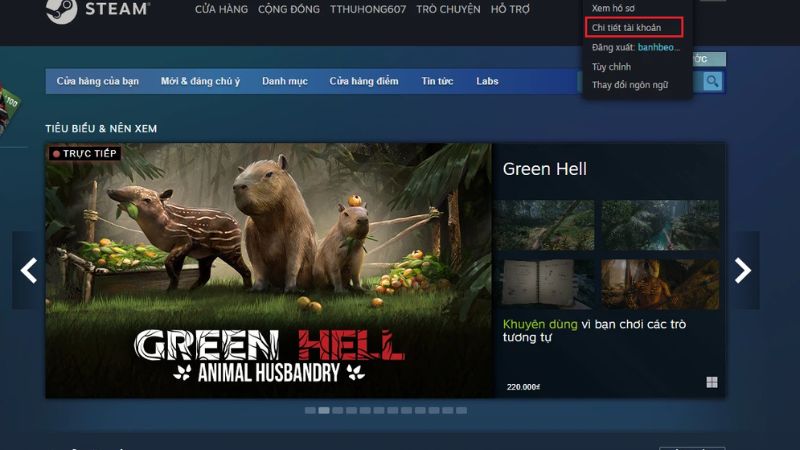Viewport: 800px width, 450px height.
Task: Click the 220.000đ price label
Action: tap(523, 387)
